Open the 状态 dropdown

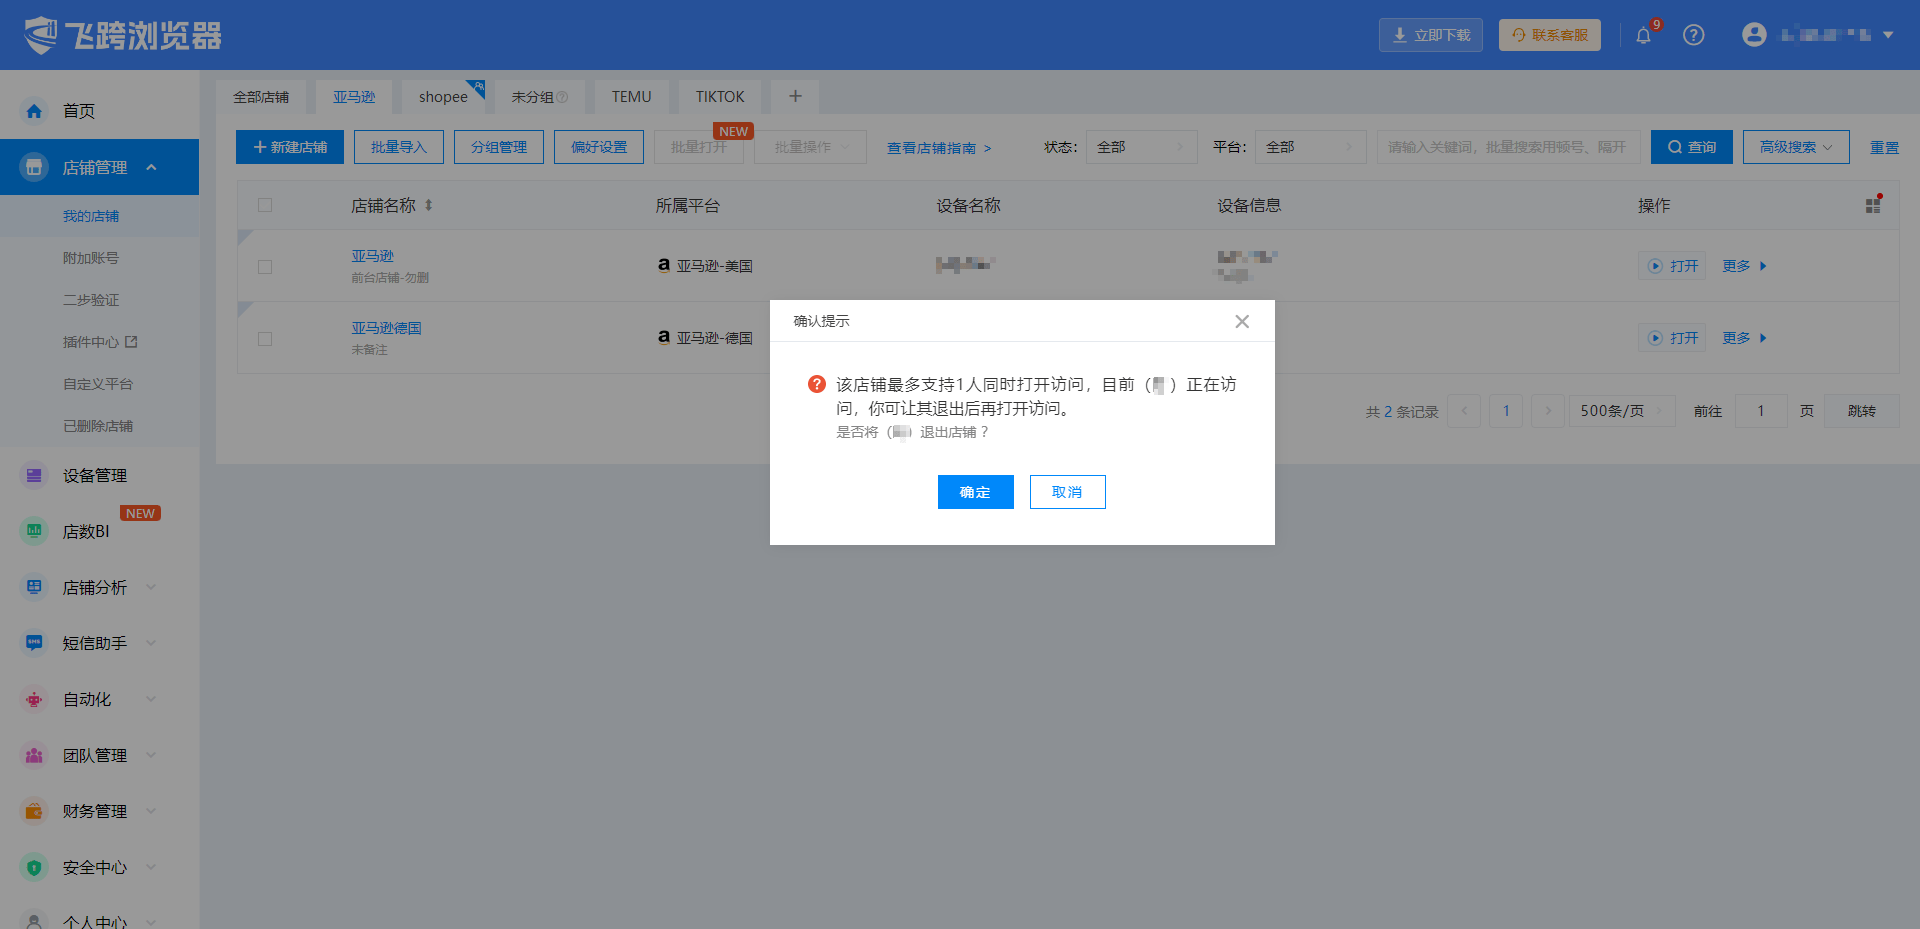point(1141,147)
